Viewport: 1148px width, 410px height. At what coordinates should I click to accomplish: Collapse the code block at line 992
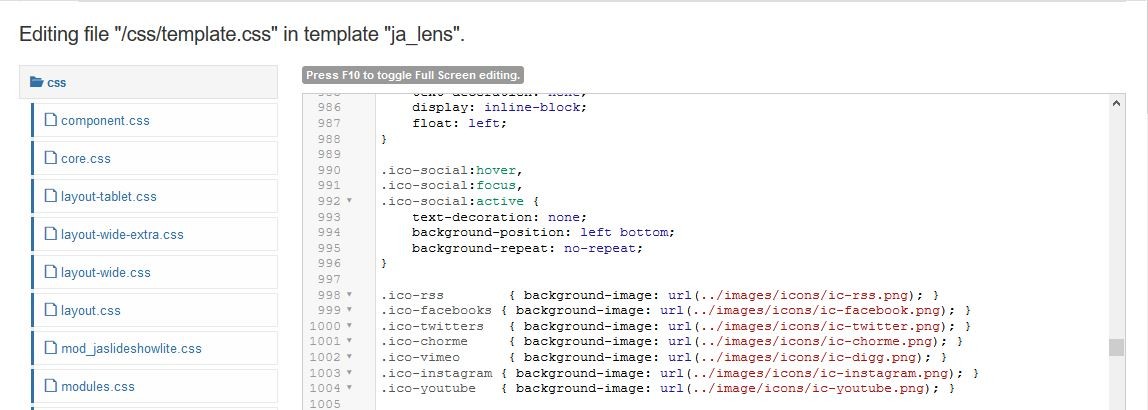click(349, 201)
